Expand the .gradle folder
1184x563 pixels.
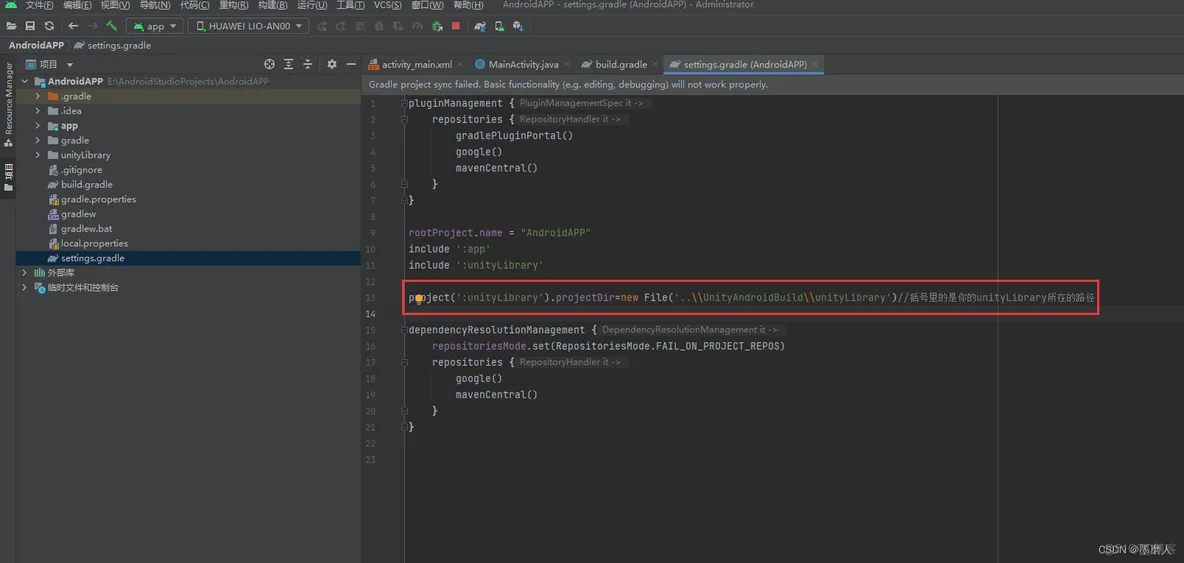pyautogui.click(x=38, y=97)
